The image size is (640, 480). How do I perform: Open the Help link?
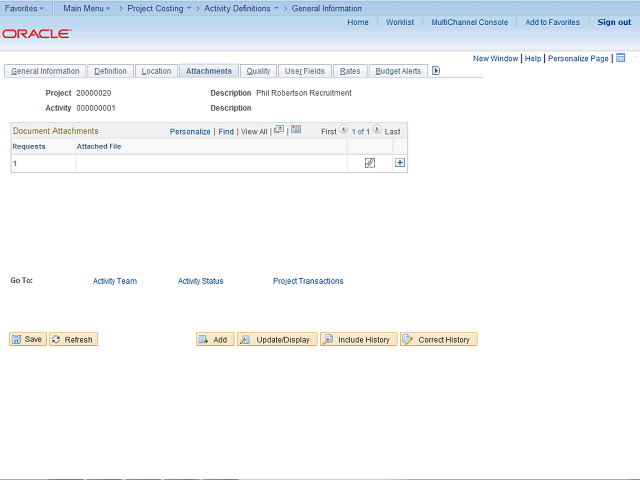tap(533, 58)
